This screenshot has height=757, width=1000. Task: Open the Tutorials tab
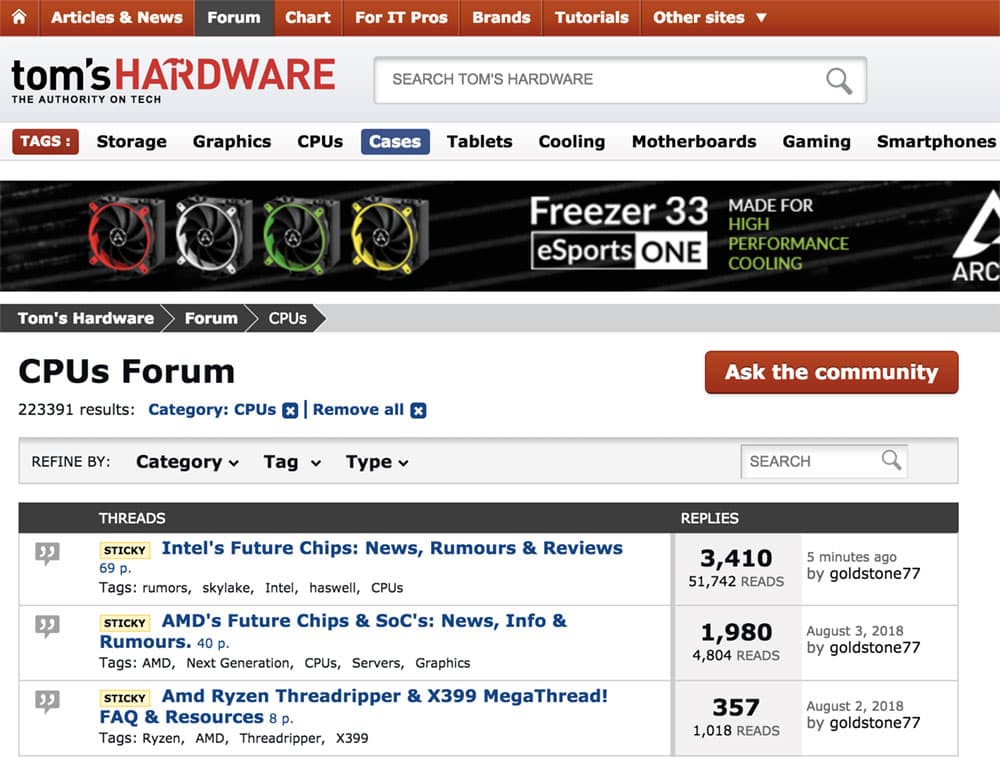pyautogui.click(x=591, y=18)
